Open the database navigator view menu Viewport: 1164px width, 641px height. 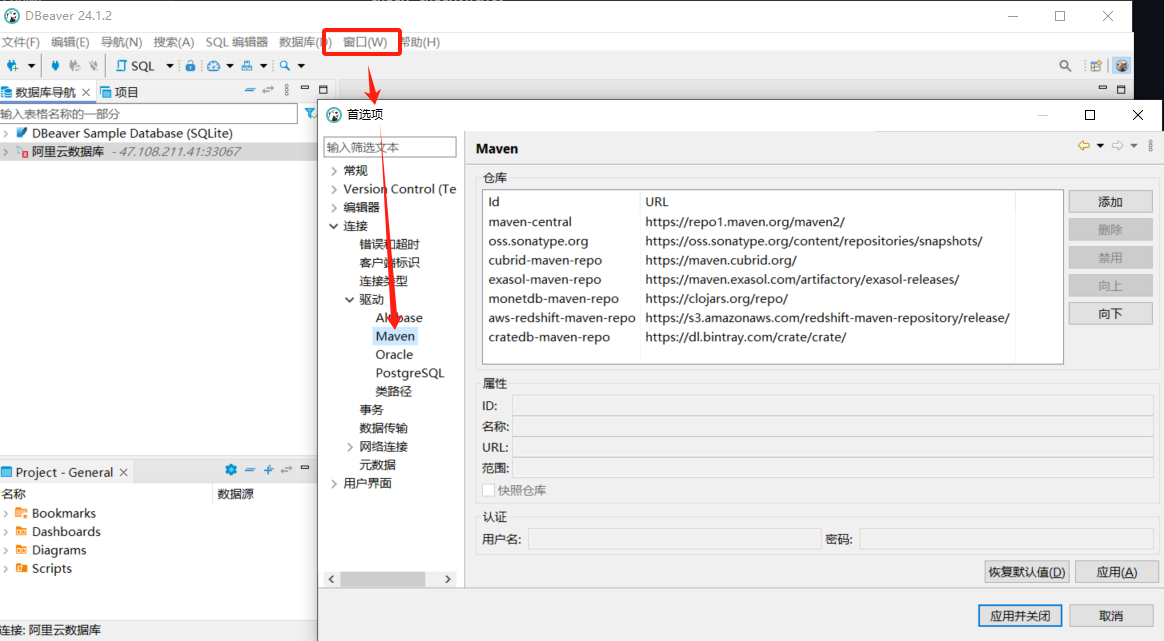click(x=287, y=90)
